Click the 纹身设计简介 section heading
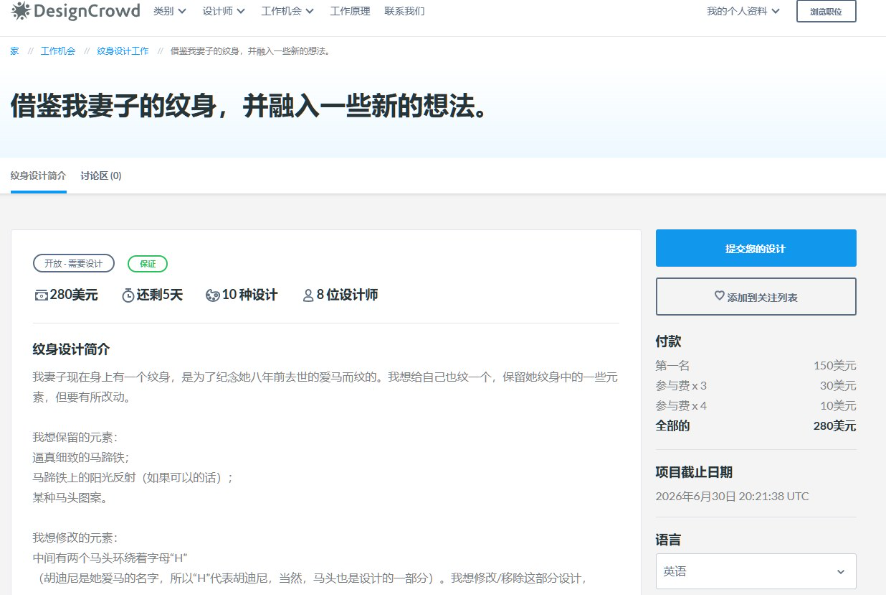Viewport: 886px width, 595px height. [x=71, y=349]
